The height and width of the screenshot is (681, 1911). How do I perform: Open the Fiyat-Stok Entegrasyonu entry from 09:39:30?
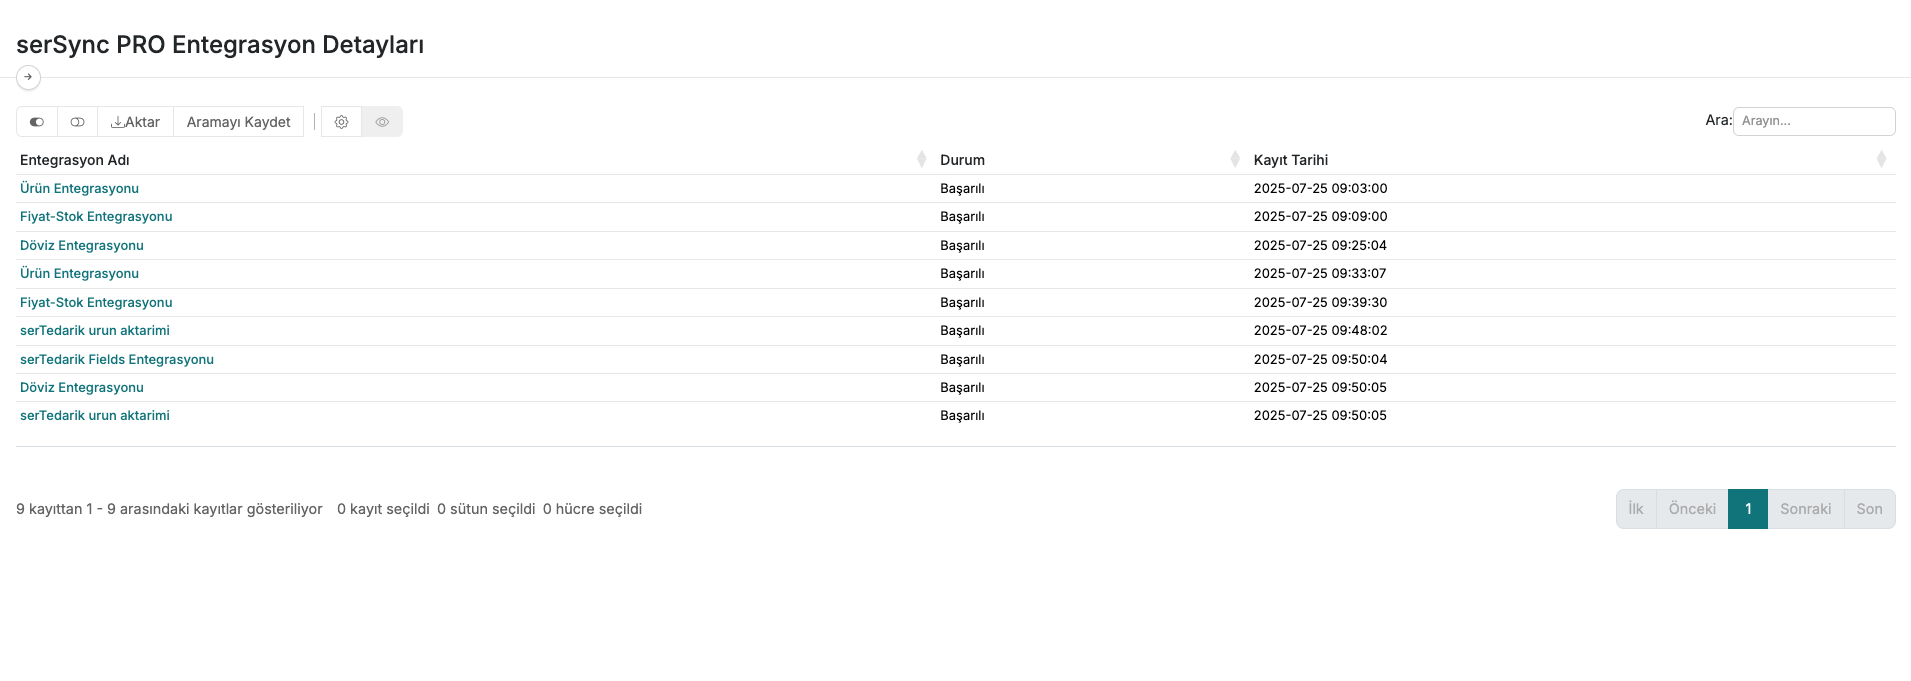tap(96, 302)
